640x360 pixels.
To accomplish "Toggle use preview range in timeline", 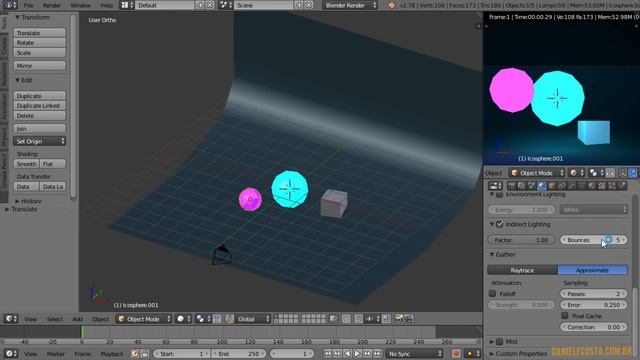I will click(x=135, y=353).
